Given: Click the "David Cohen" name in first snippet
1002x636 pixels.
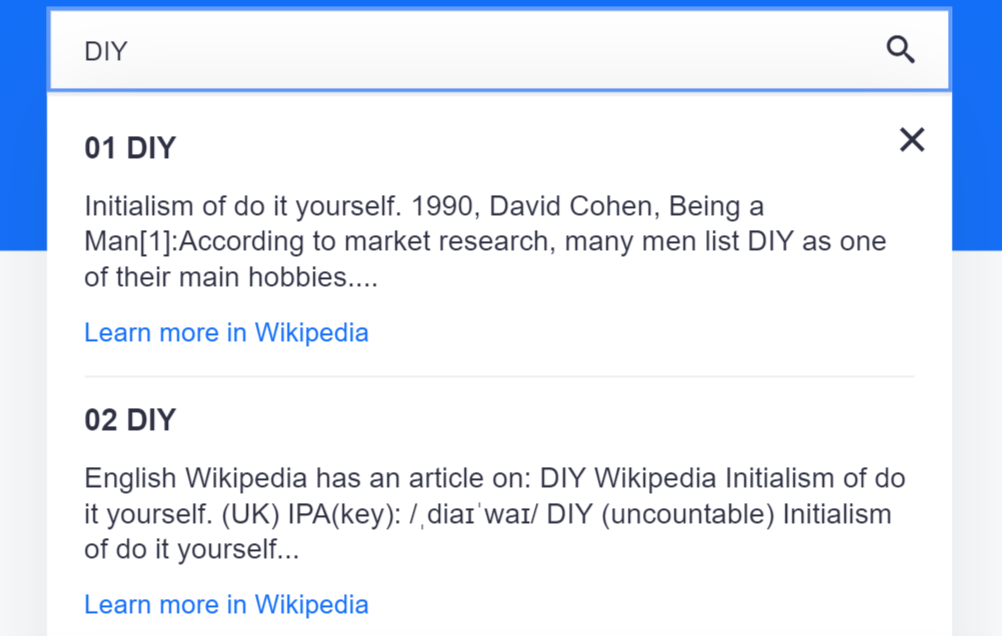Looking at the screenshot, I should tap(569, 207).
